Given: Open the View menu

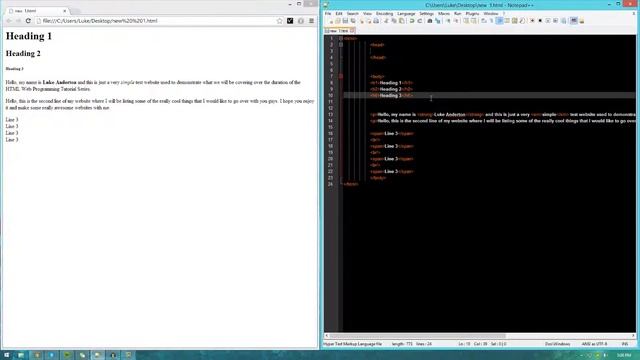Looking at the screenshot, I should (x=367, y=13).
